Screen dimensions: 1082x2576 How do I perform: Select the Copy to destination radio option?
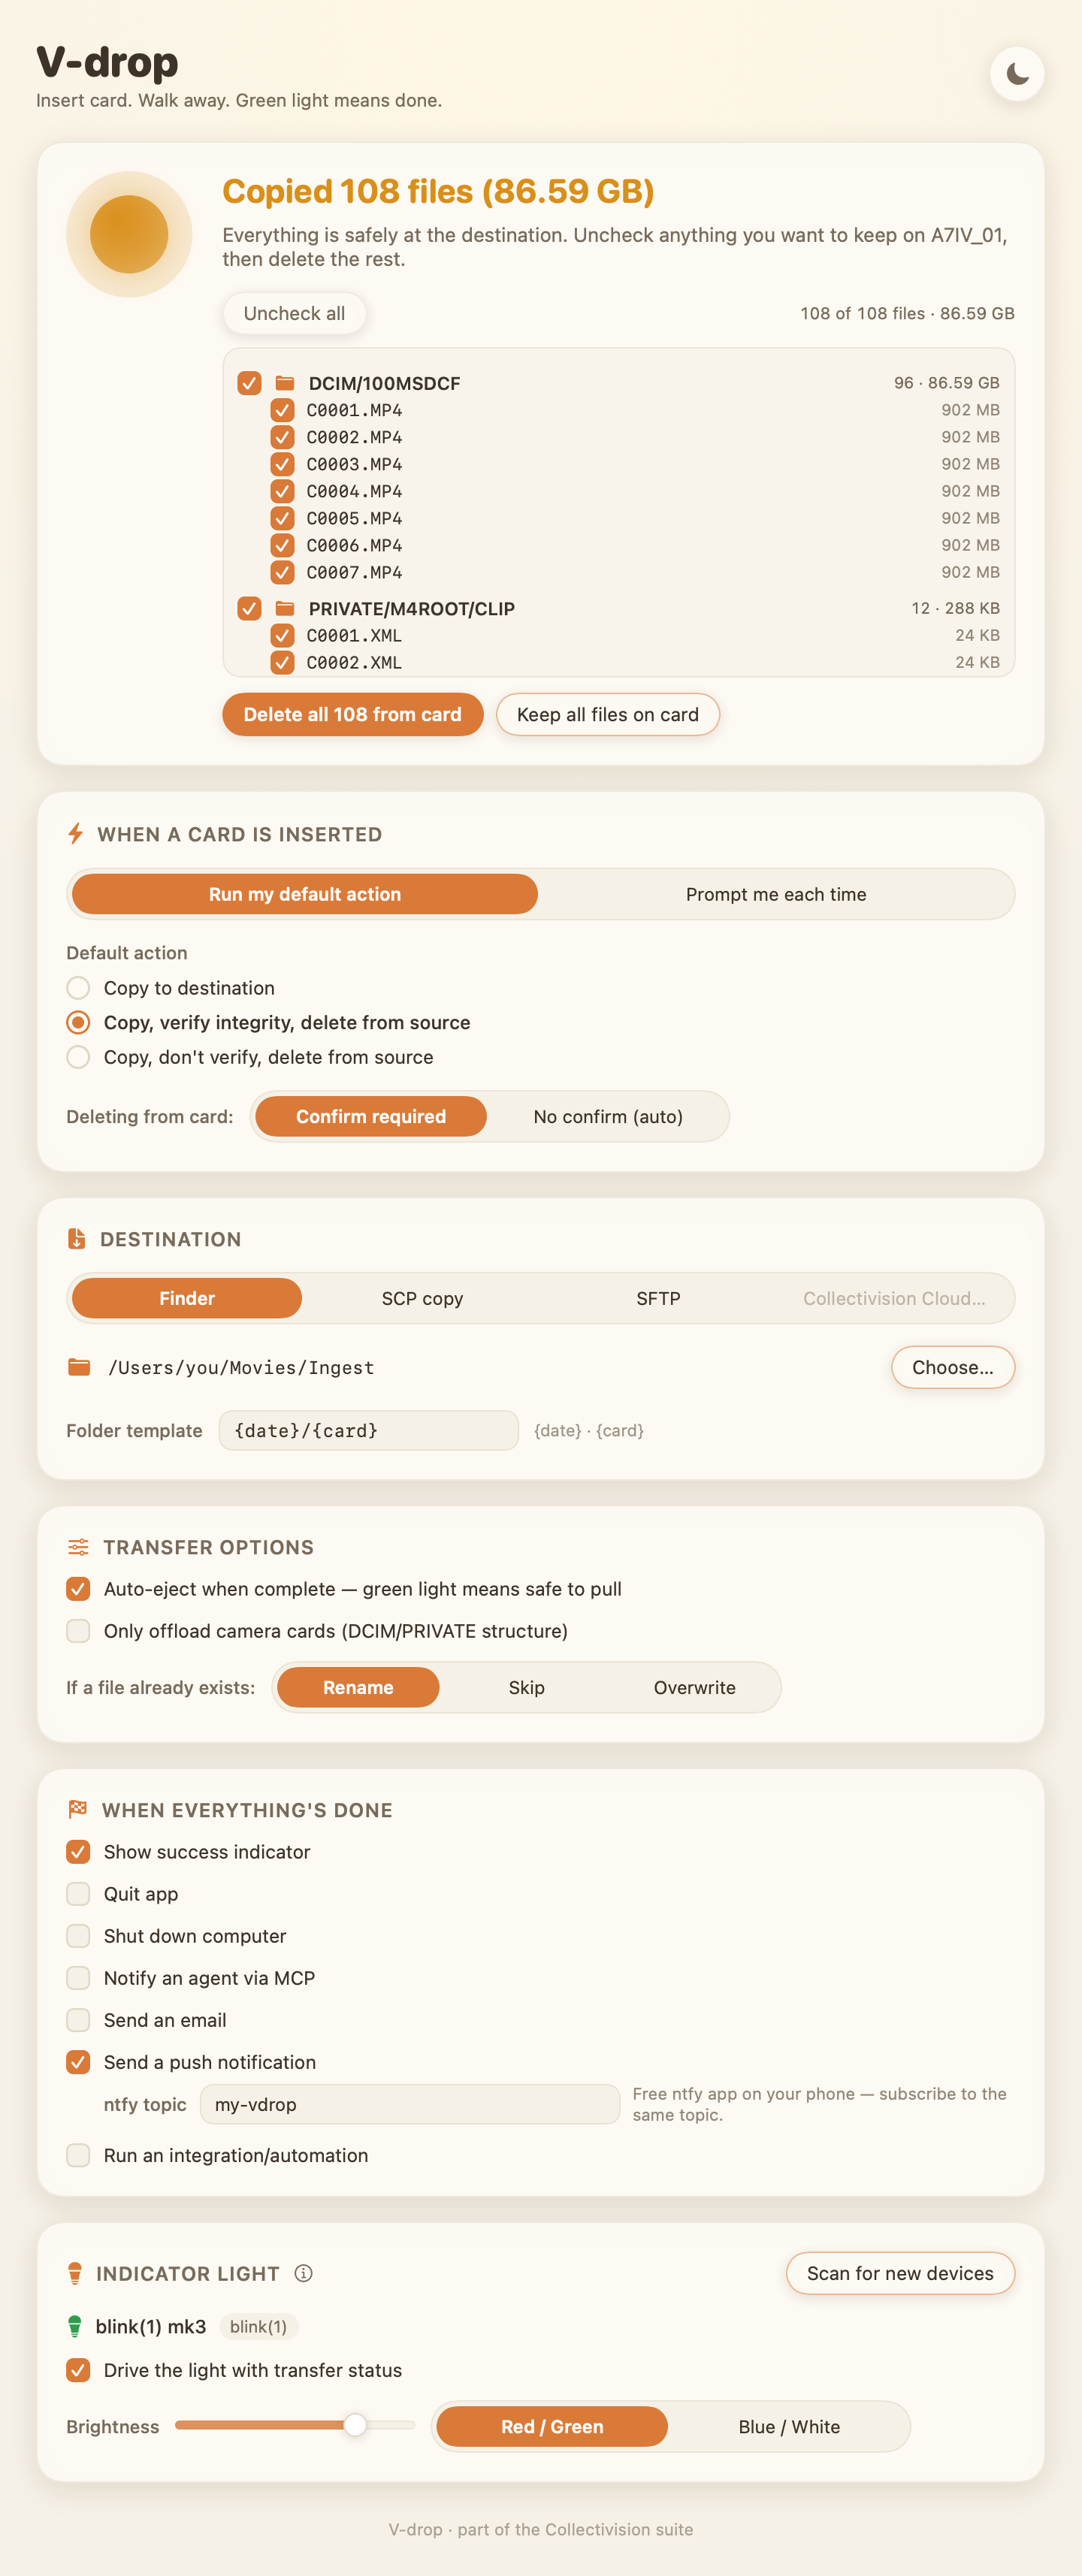[x=78, y=988]
